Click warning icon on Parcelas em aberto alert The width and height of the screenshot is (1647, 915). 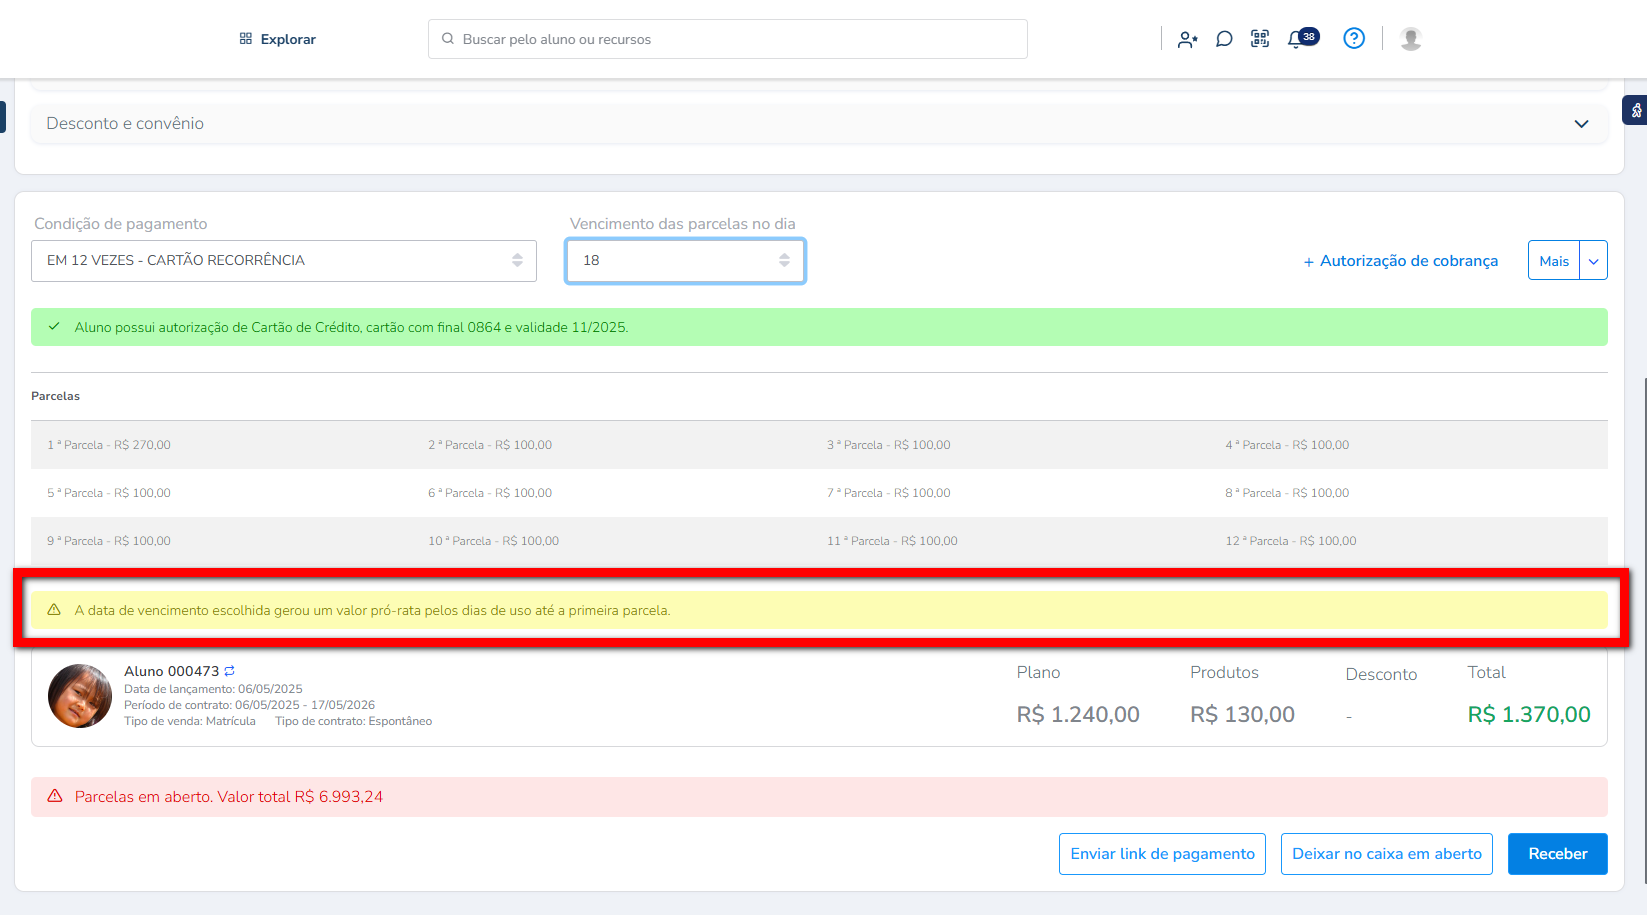click(x=55, y=796)
